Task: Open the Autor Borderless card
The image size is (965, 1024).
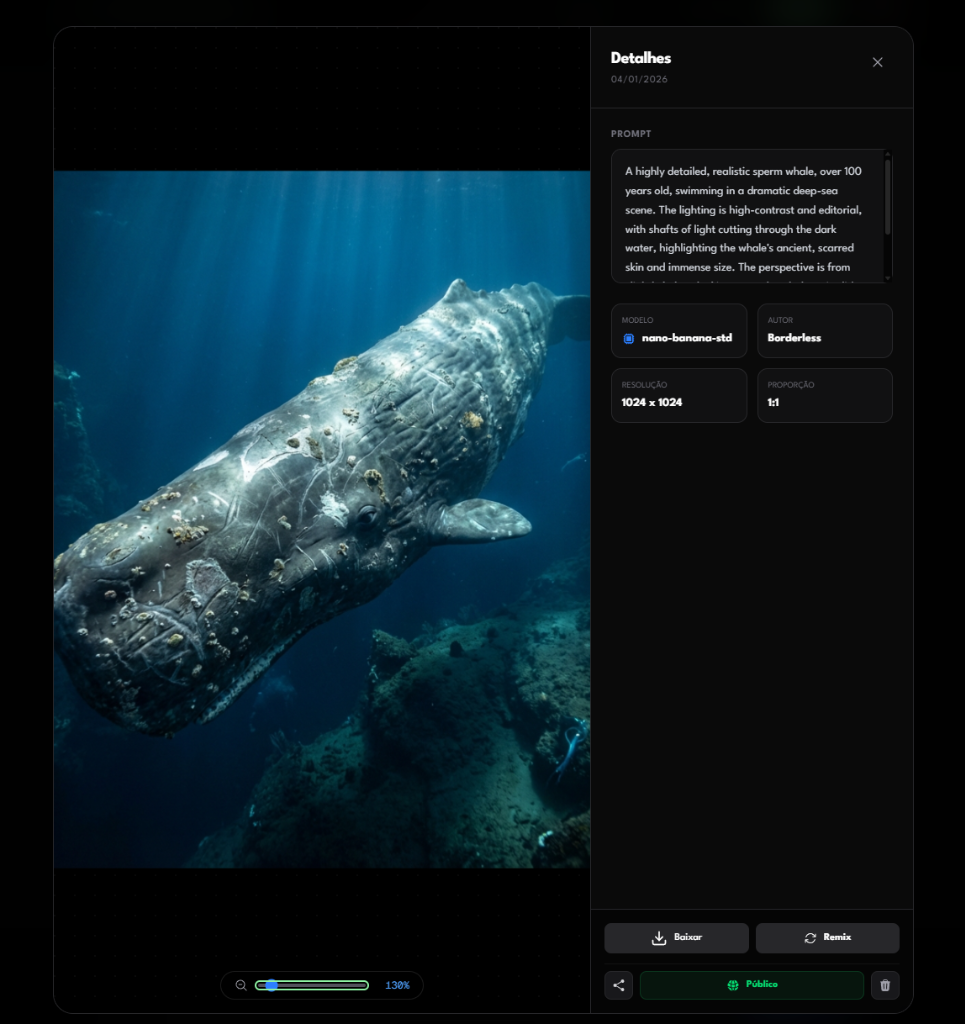Action: coord(824,331)
